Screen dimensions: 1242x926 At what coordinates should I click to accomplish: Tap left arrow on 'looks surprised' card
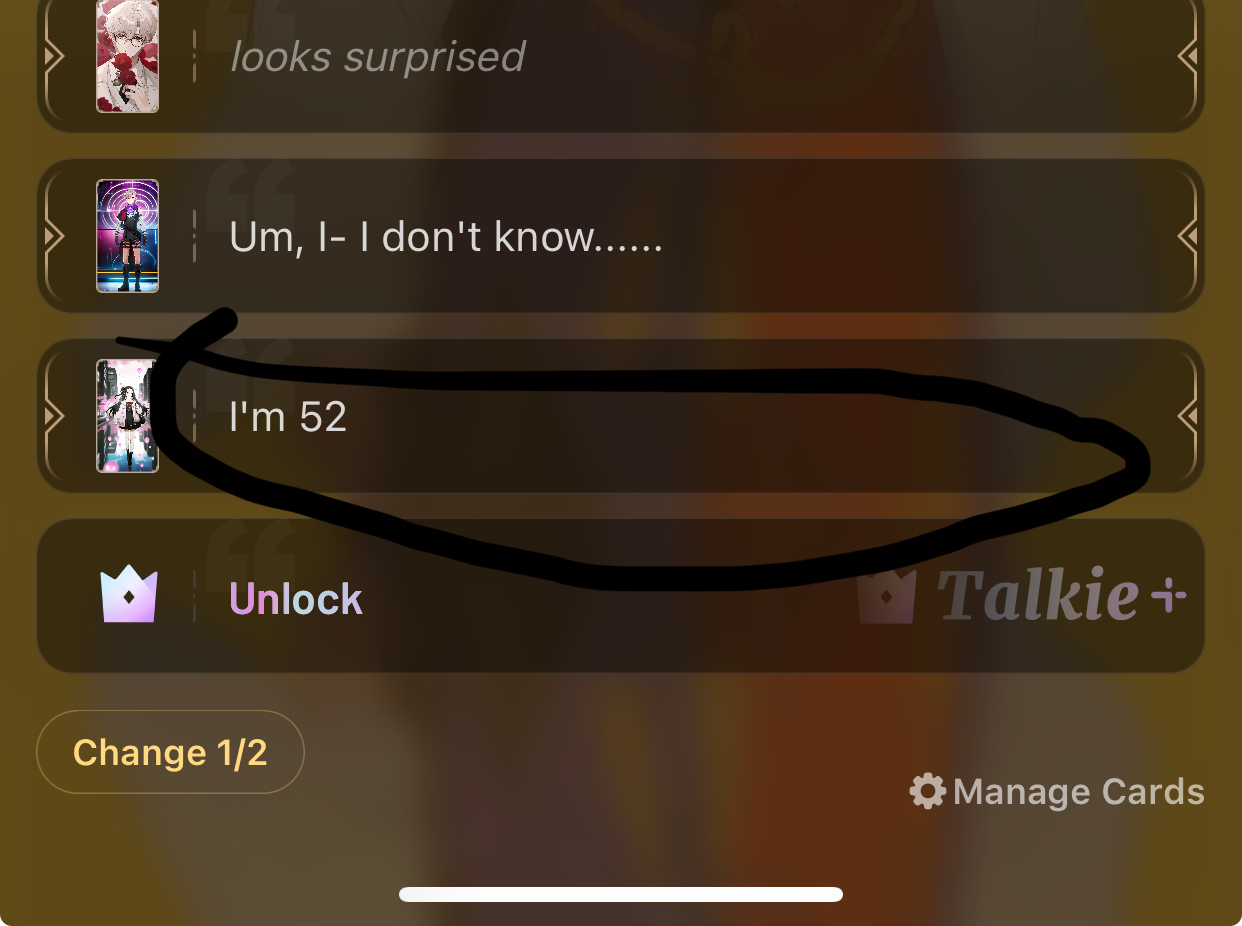(54, 56)
